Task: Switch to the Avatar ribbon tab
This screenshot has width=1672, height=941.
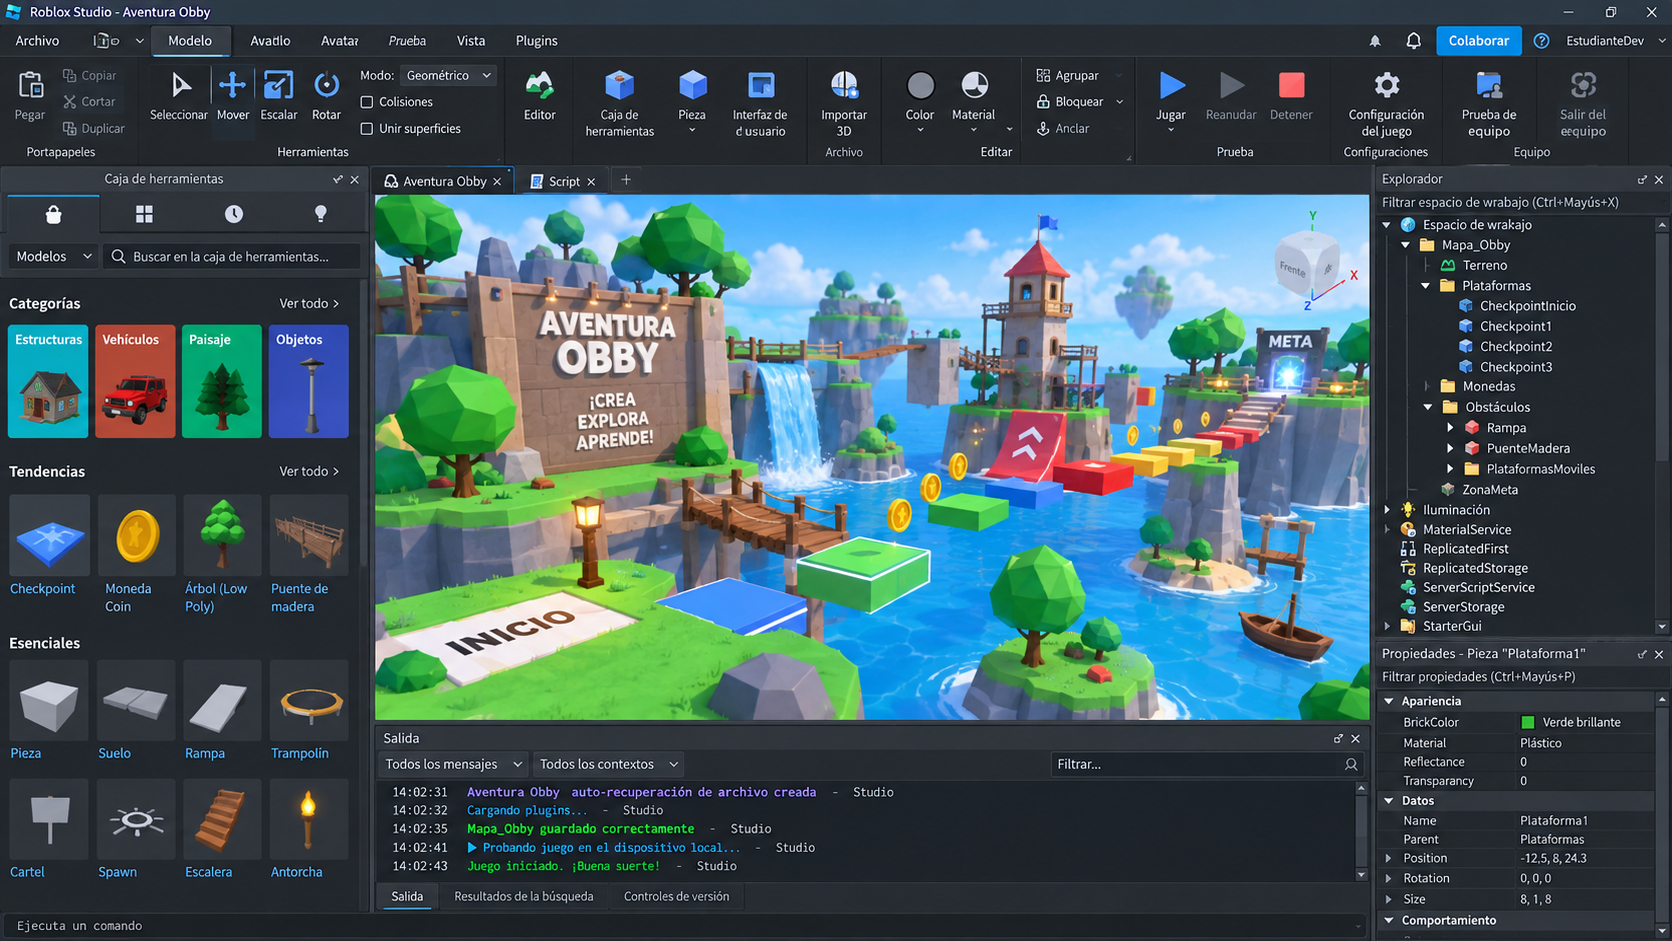Action: [340, 41]
